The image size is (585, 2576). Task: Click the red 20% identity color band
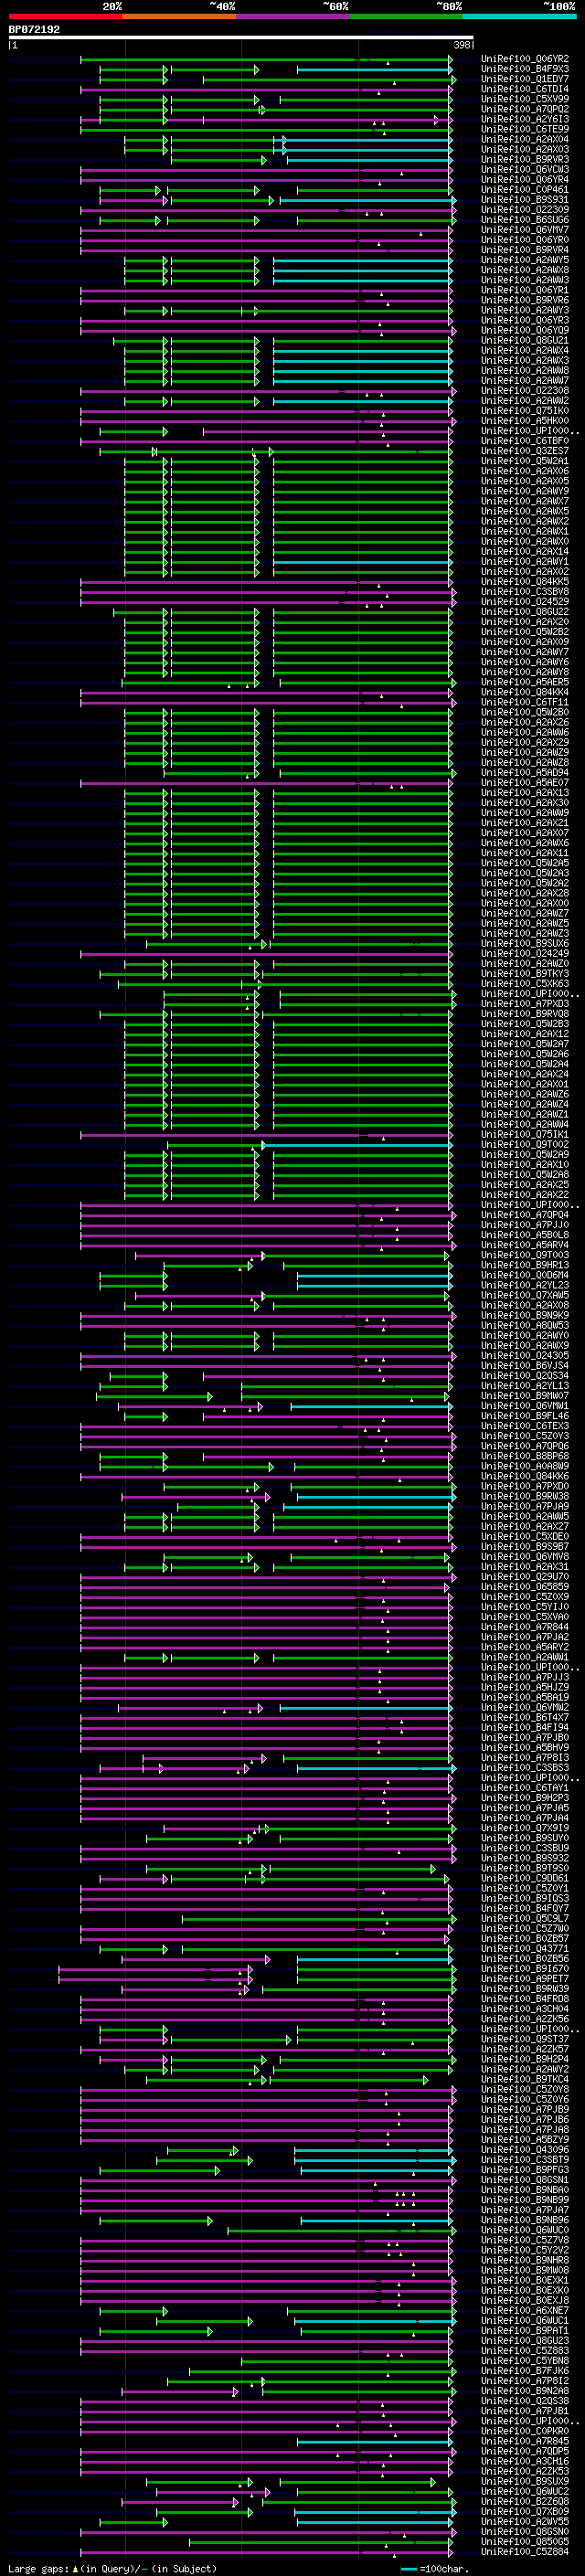[x=65, y=16]
